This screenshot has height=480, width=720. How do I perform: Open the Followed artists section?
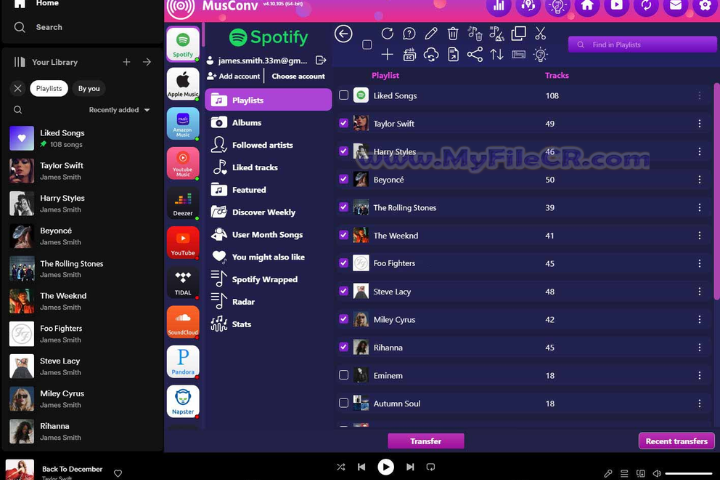[268, 145]
